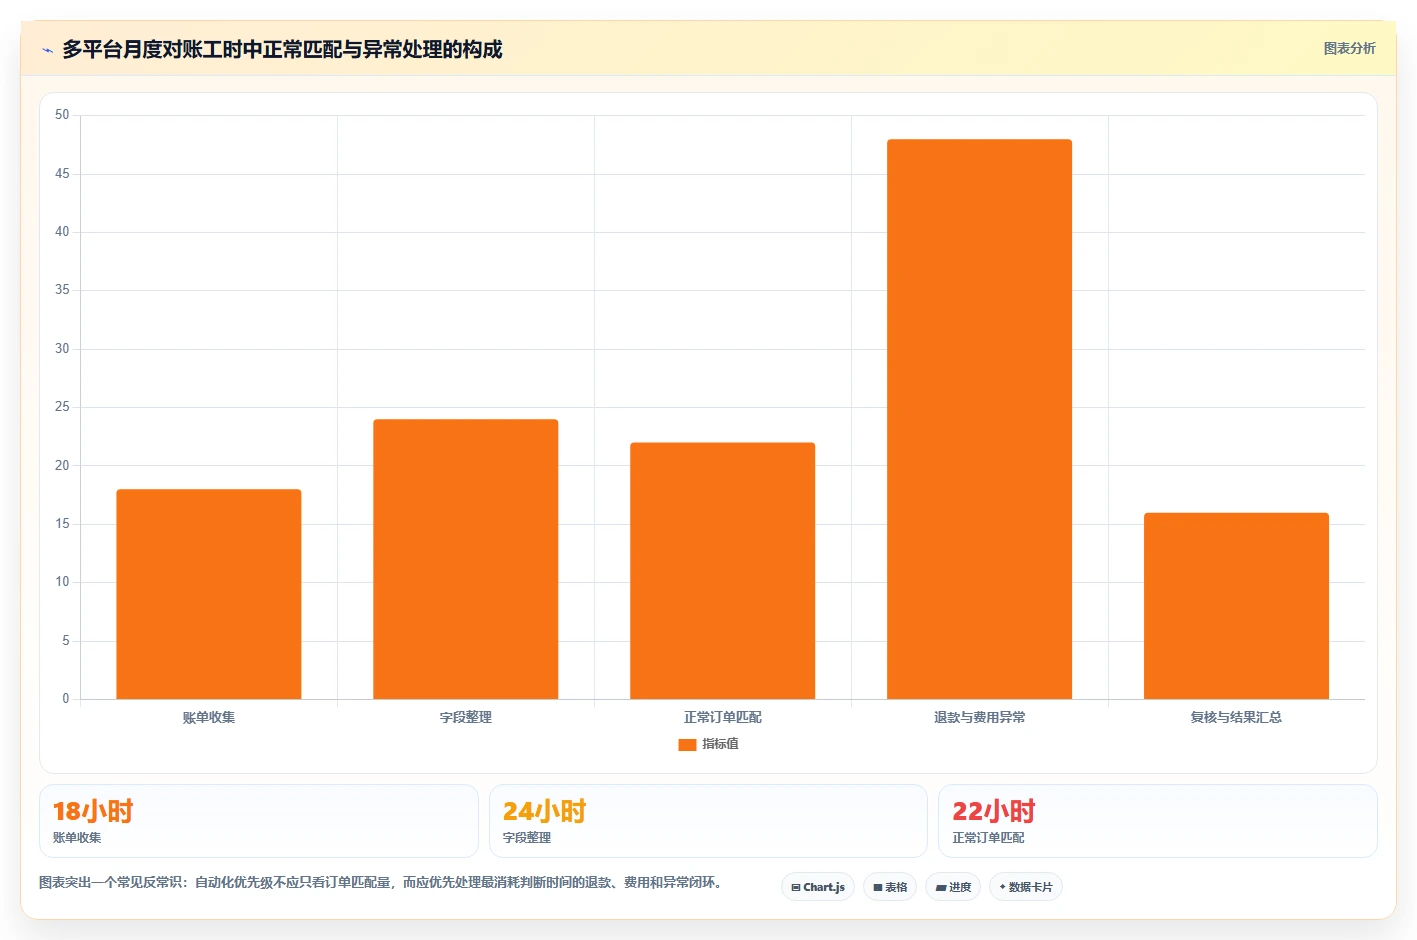
Task: Click the y-axis value 45
Action: pyautogui.click(x=62, y=174)
